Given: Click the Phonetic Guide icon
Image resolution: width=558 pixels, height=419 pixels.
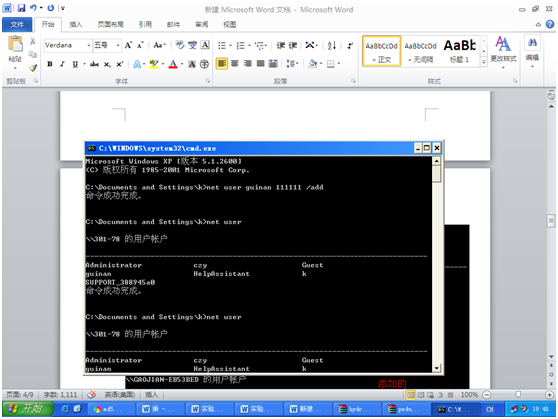Looking at the screenshot, I should (x=193, y=45).
